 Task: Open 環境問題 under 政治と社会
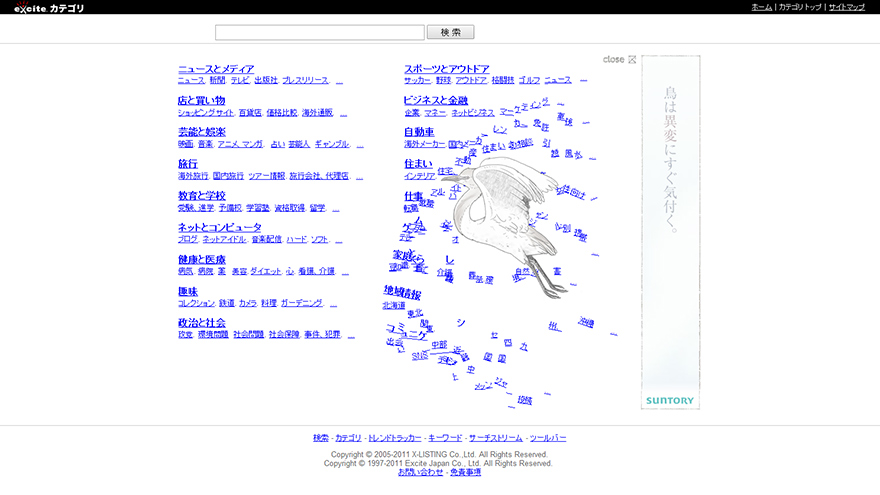click(x=213, y=334)
